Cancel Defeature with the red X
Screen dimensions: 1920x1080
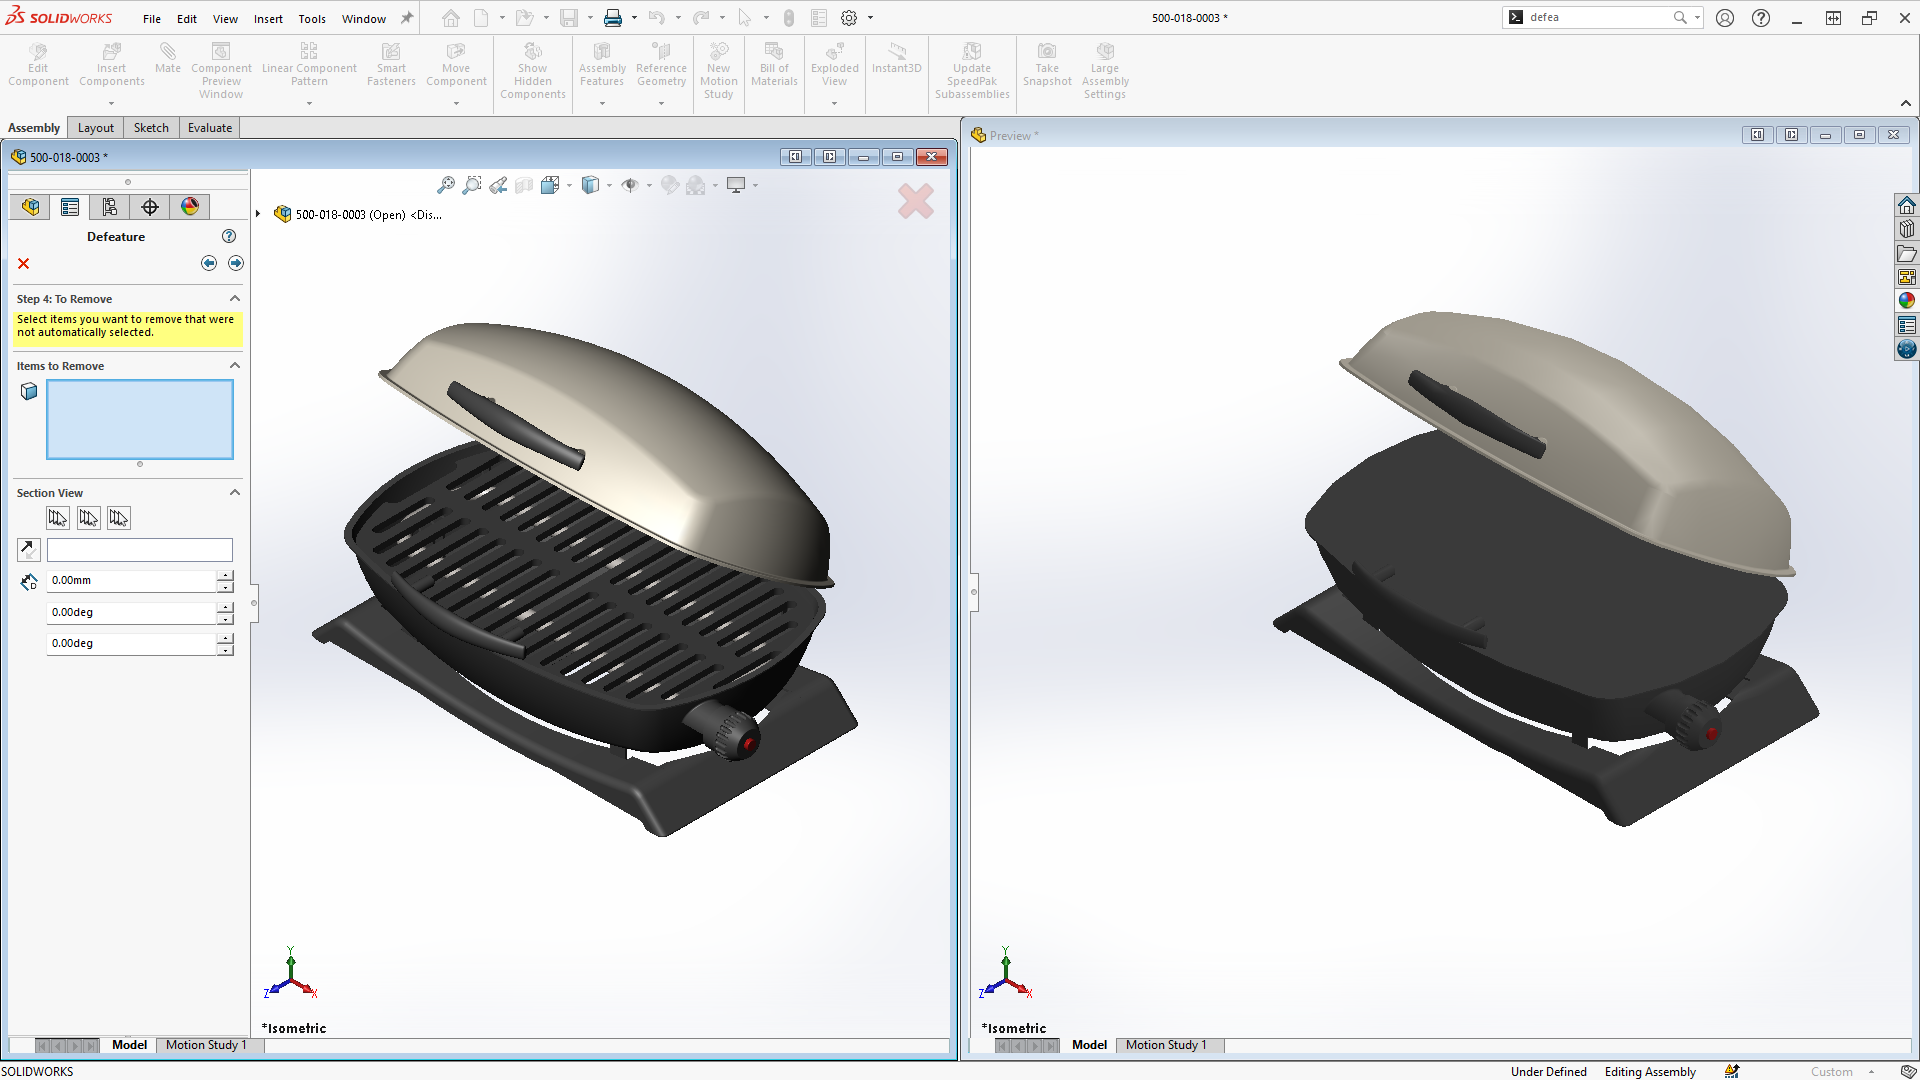coord(23,263)
